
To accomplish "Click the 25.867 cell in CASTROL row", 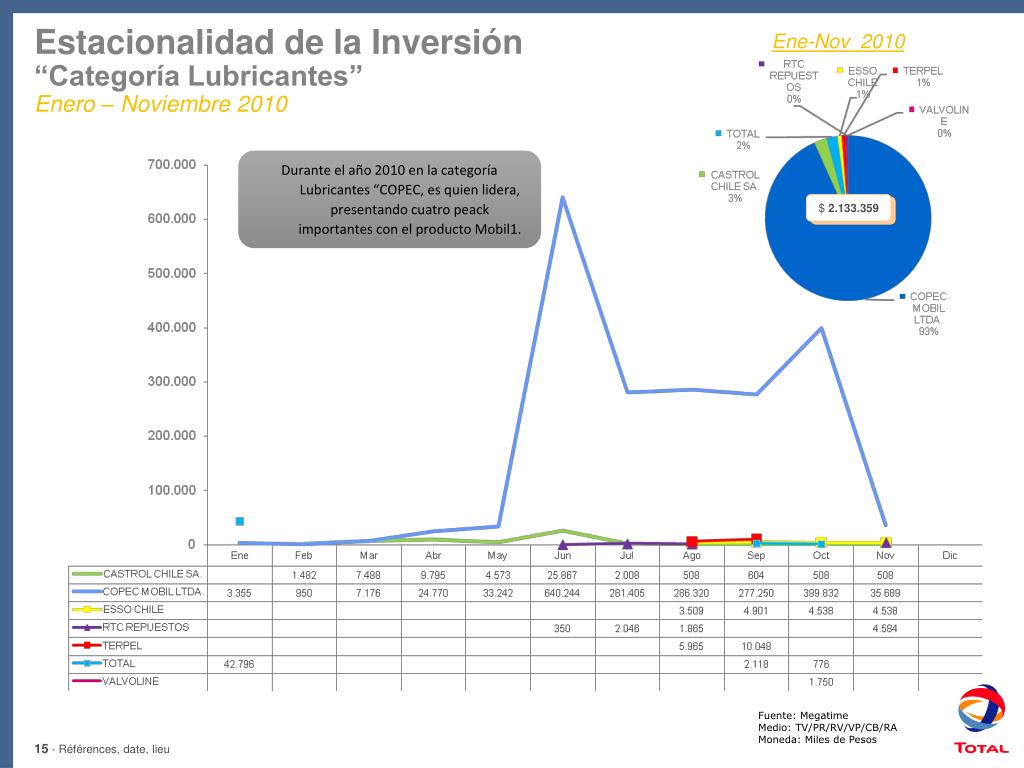I will tap(562, 575).
